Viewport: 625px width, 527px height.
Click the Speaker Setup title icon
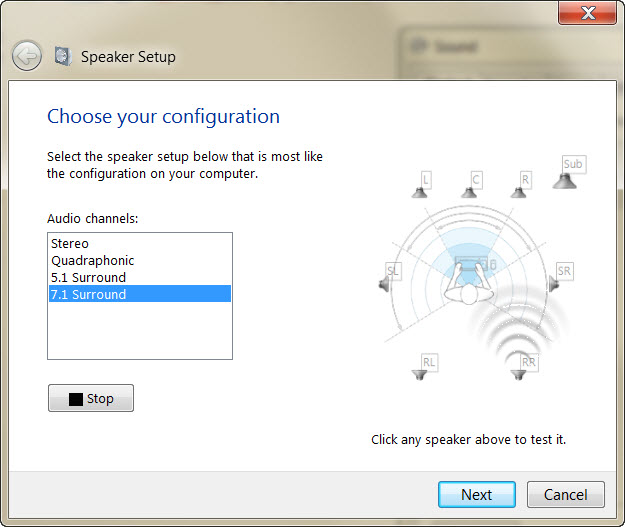[x=63, y=56]
